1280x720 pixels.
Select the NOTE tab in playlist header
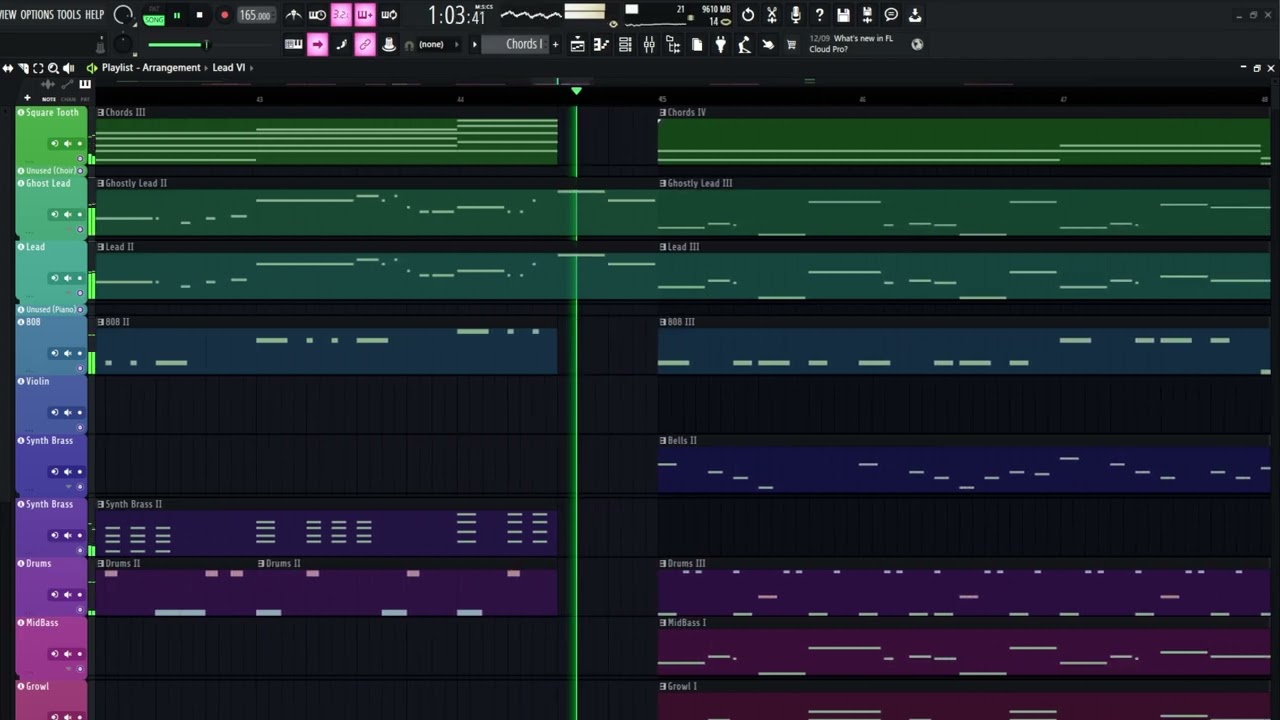[x=49, y=99]
